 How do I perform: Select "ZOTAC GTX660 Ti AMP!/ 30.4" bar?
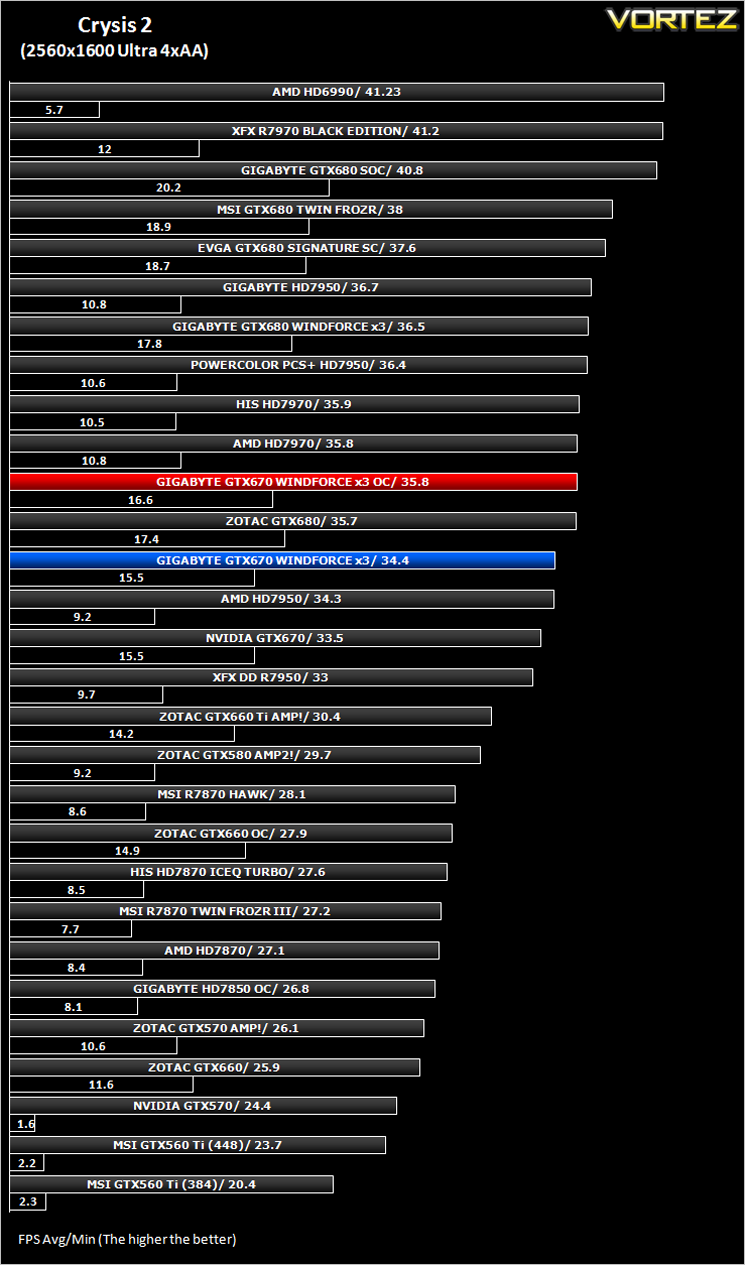pos(250,717)
